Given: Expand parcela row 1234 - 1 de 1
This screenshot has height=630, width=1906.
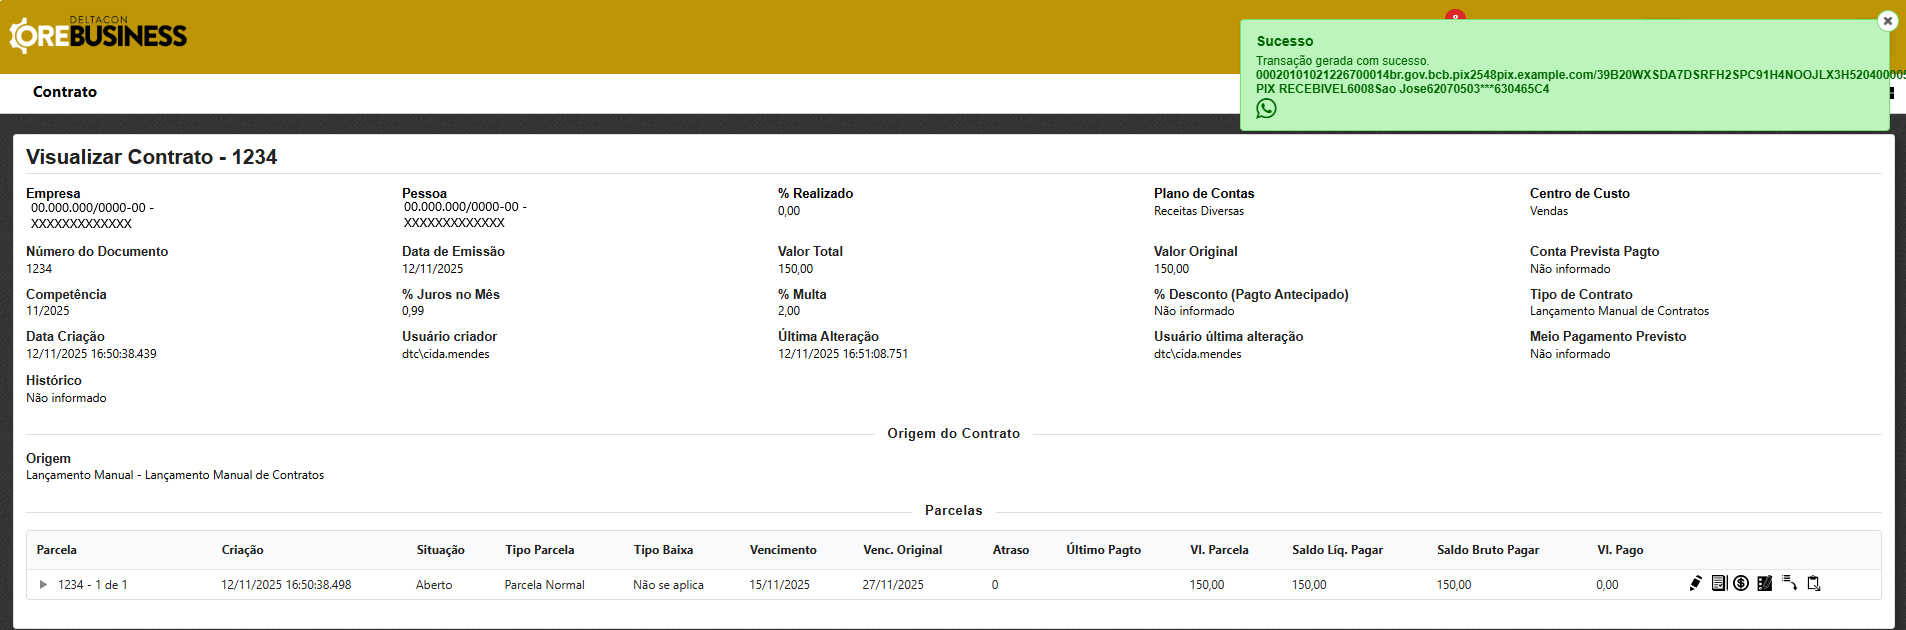Looking at the screenshot, I should pos(43,584).
